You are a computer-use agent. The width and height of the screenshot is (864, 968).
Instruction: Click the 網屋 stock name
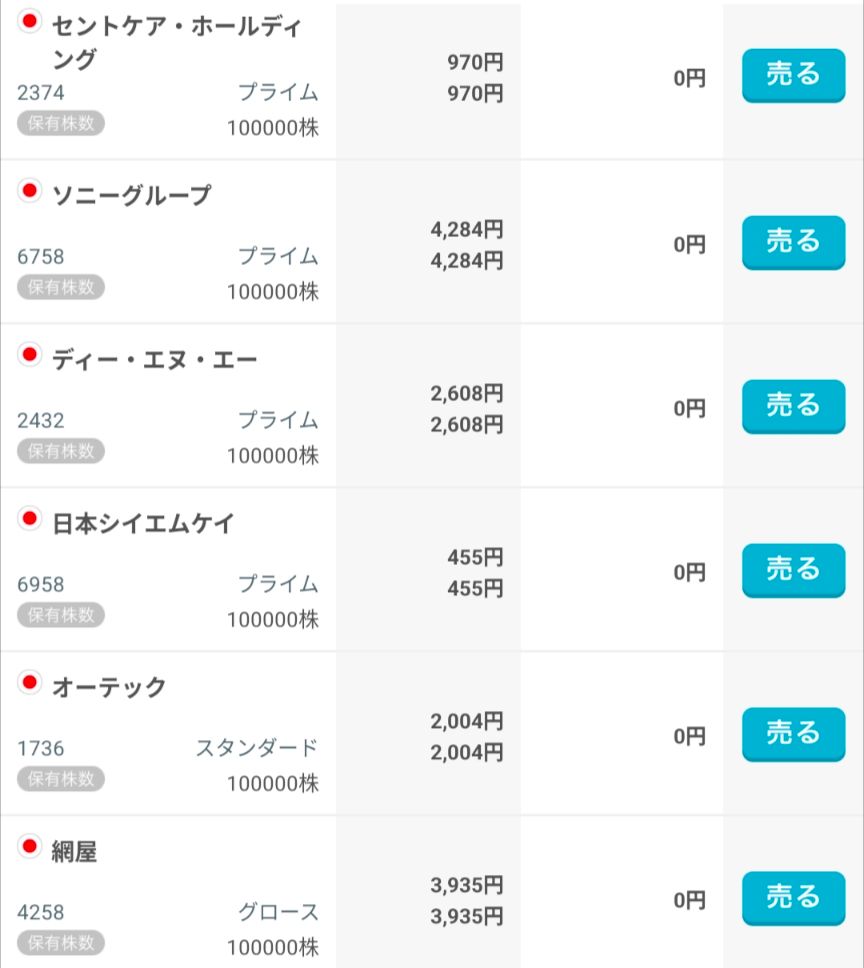74,853
